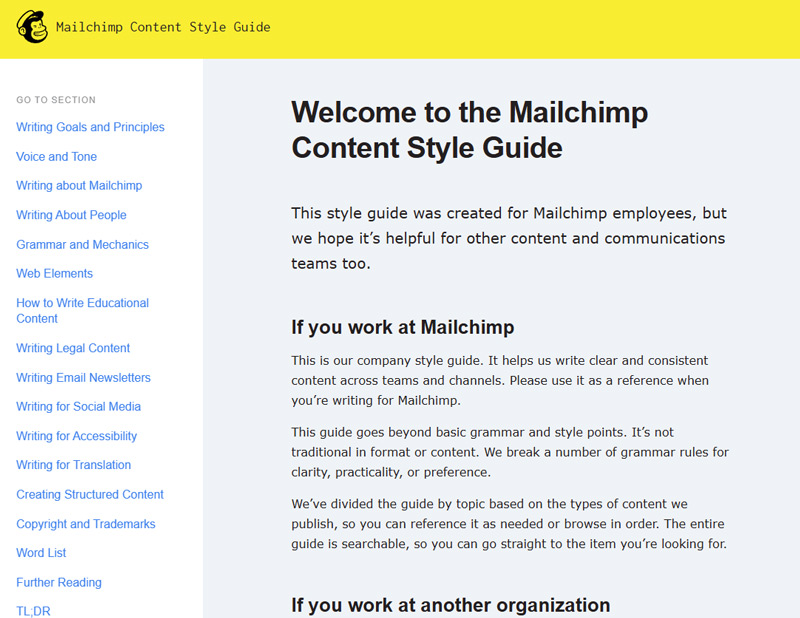Go to the Voice and Tone section
Viewport: 800px width, 618px height.
tap(56, 157)
